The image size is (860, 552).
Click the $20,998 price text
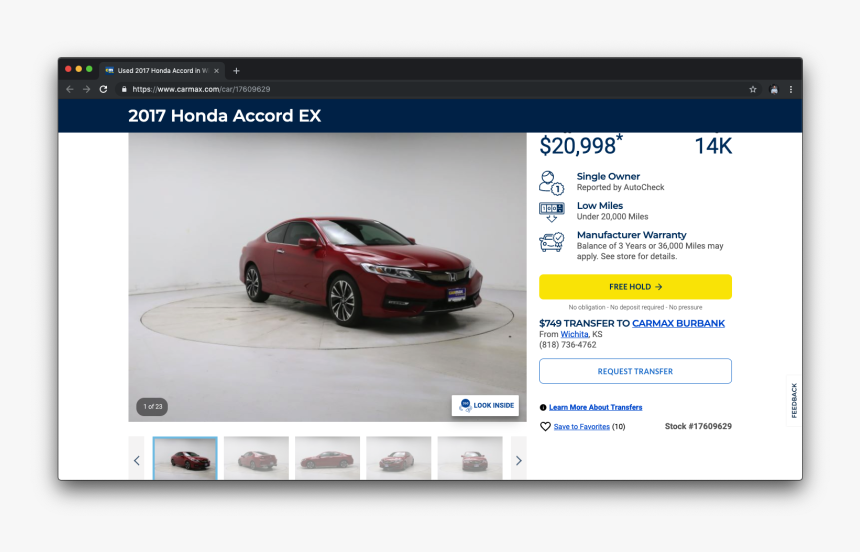tap(581, 146)
